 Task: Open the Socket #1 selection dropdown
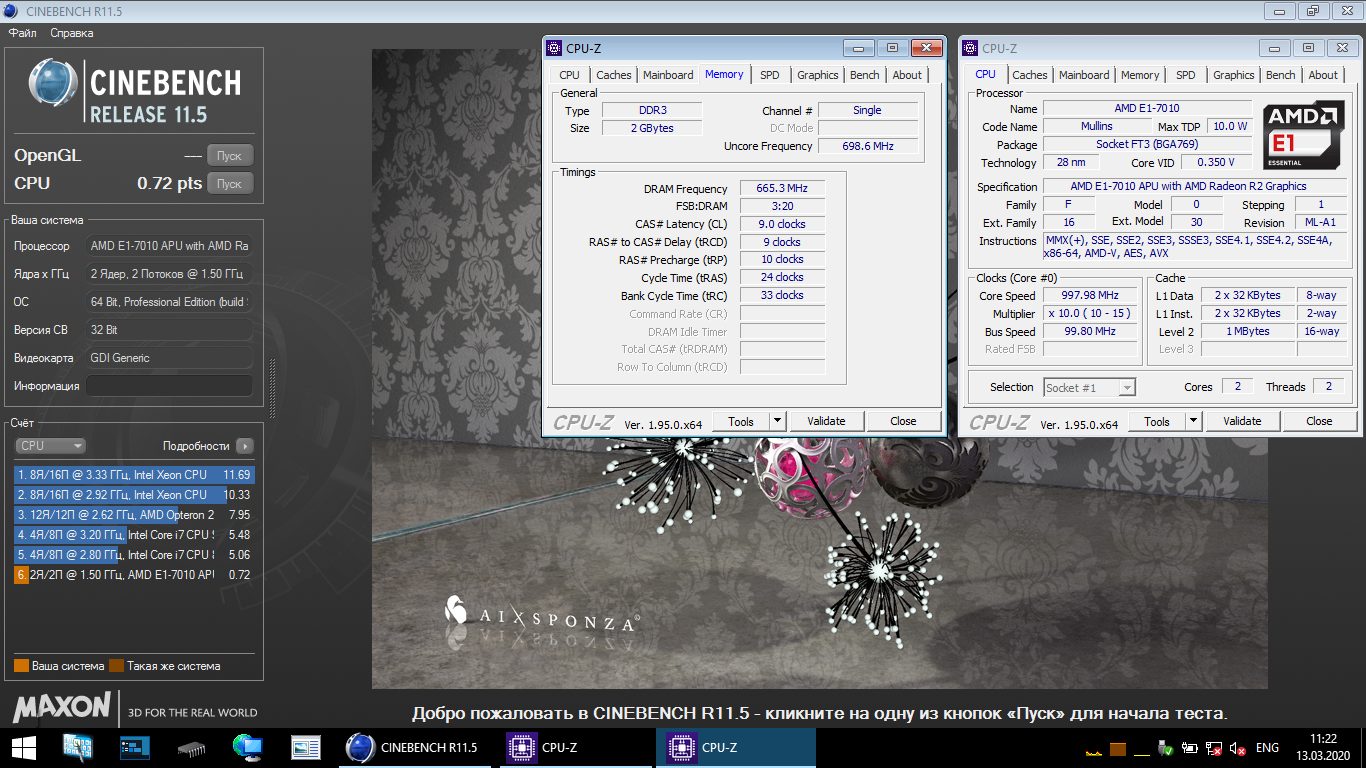tap(1089, 387)
